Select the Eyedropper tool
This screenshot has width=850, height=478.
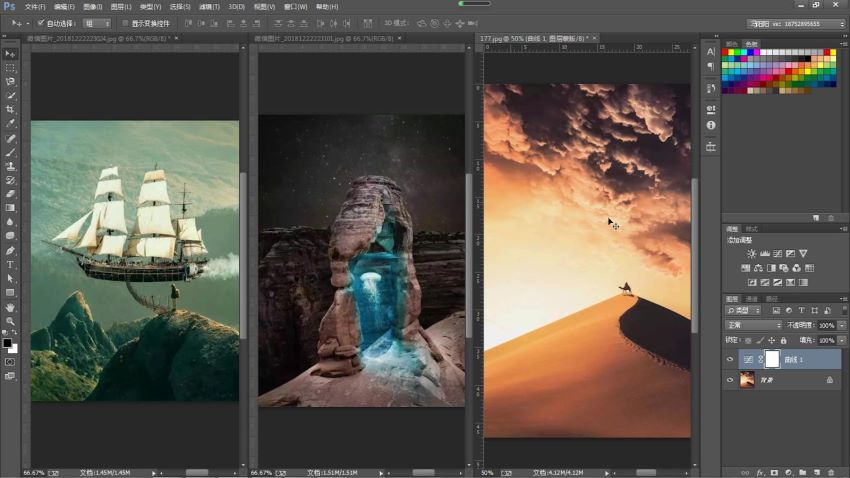tap(10, 124)
